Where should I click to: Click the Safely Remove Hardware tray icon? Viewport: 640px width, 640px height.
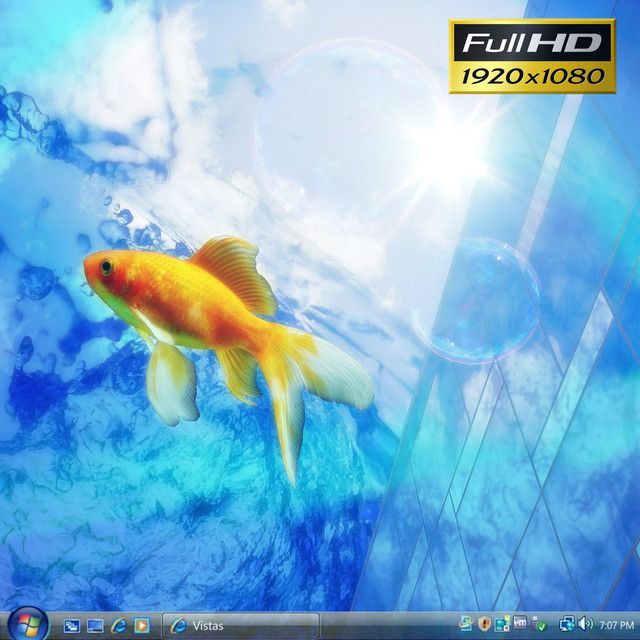(x=540, y=625)
